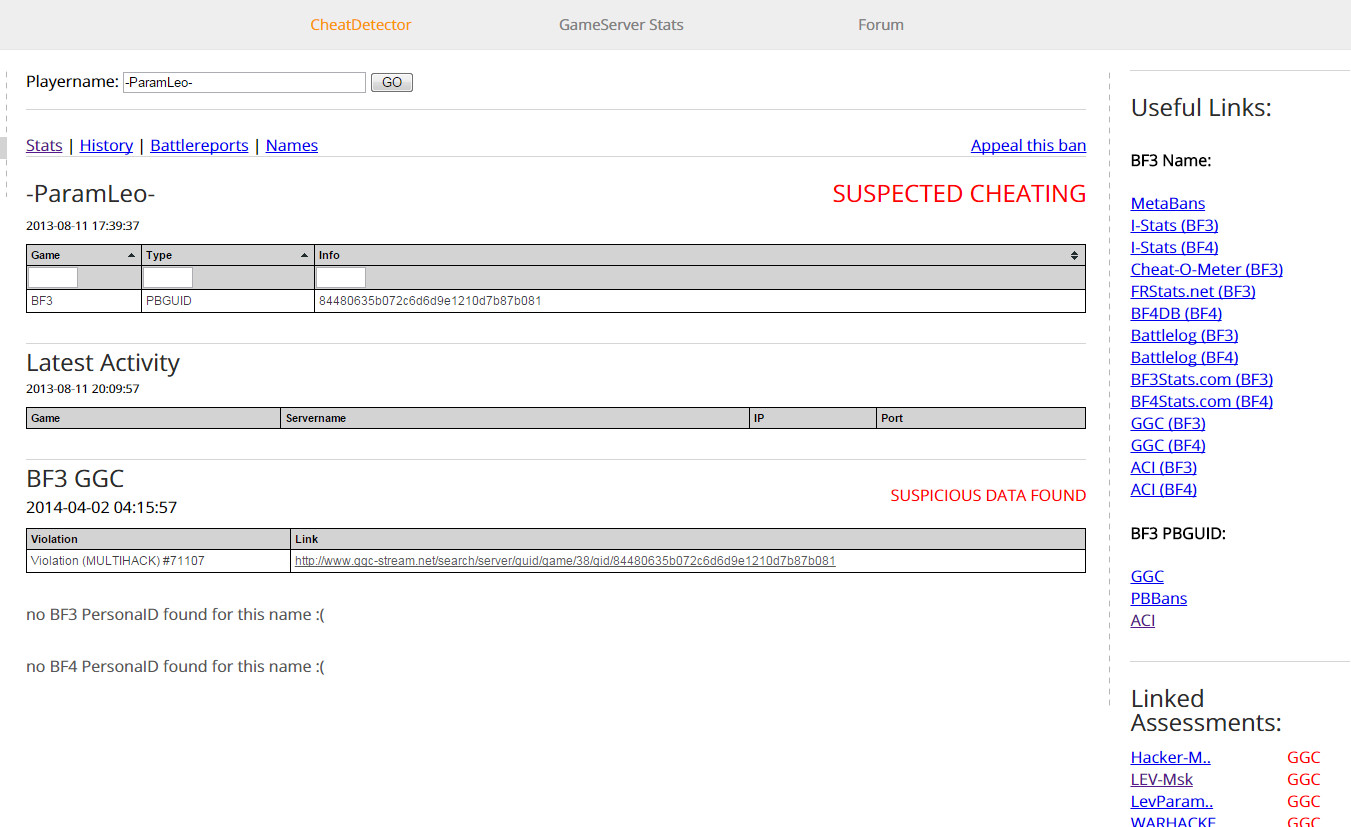Viewport: 1351px width, 827px height.
Task: Click Appeal this ban link
Action: (x=1028, y=145)
